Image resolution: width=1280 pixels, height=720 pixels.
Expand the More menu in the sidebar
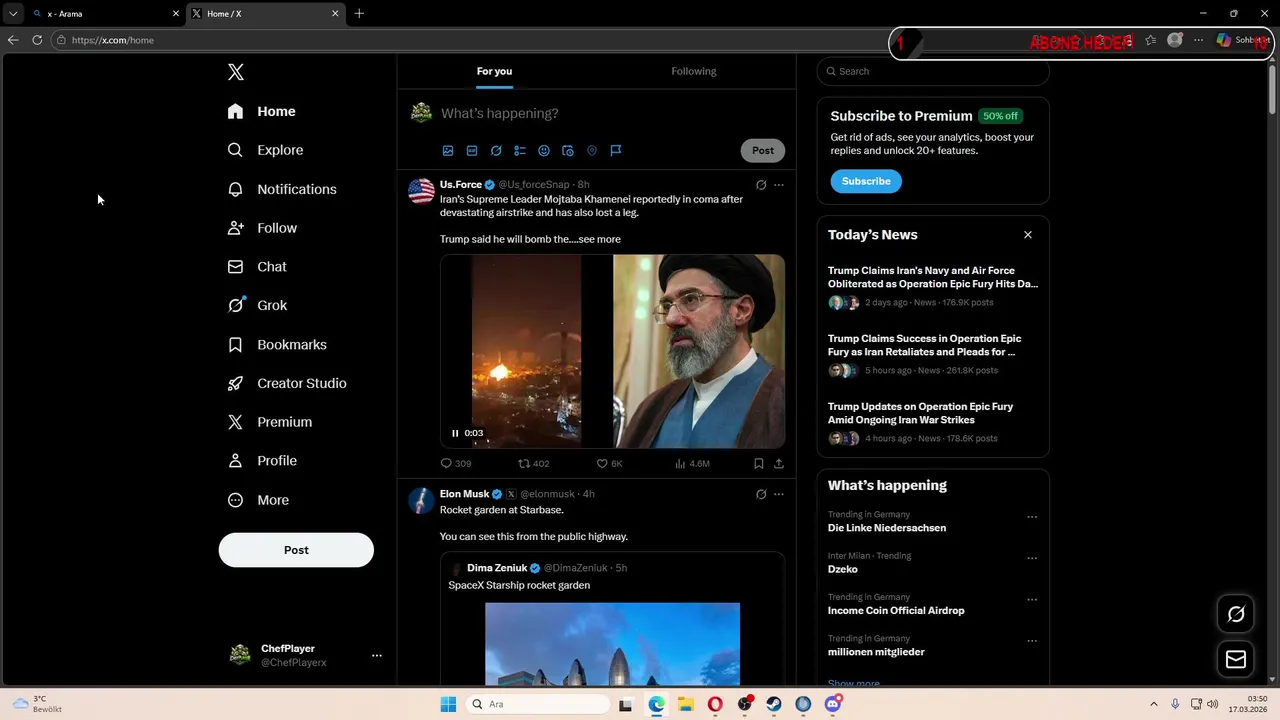pos(259,500)
